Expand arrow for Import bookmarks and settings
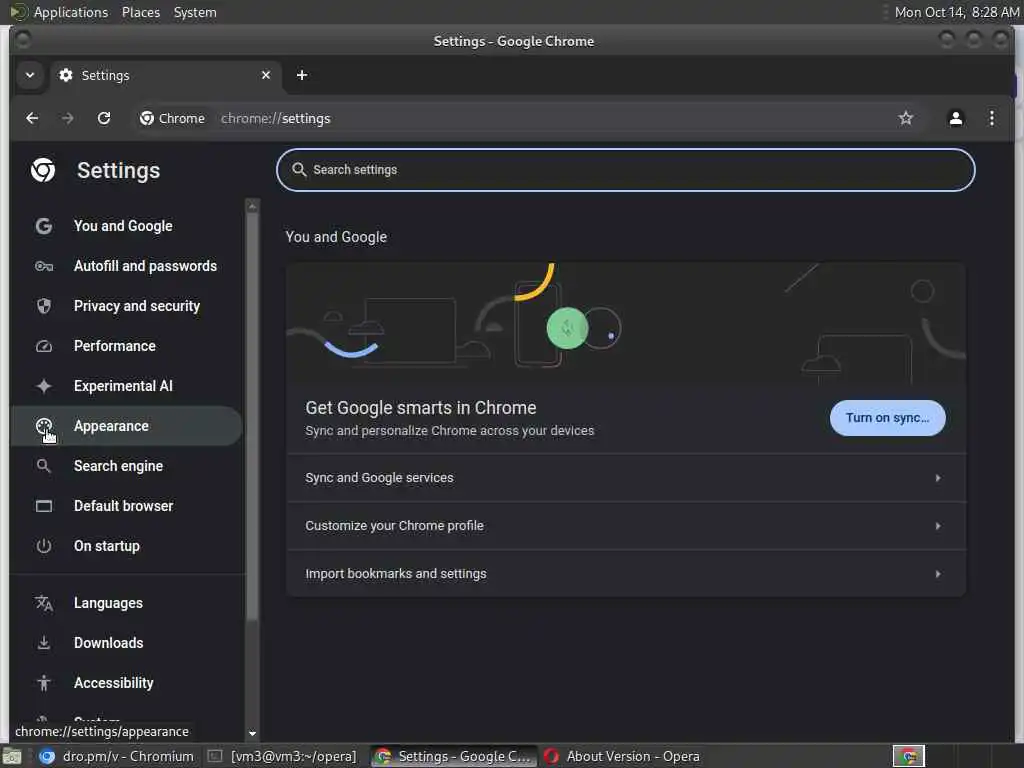The height and width of the screenshot is (768, 1024). (938, 574)
